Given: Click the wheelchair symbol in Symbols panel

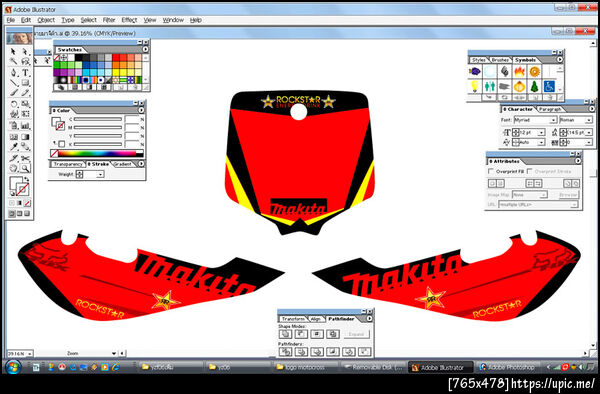Looking at the screenshot, I should click(549, 86).
